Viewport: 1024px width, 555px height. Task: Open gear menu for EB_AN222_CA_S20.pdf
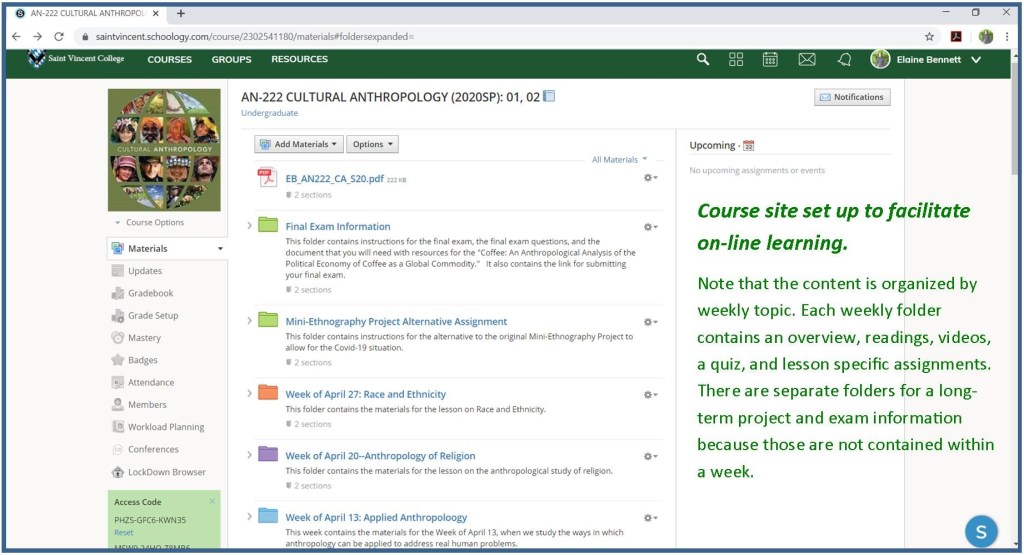point(650,178)
